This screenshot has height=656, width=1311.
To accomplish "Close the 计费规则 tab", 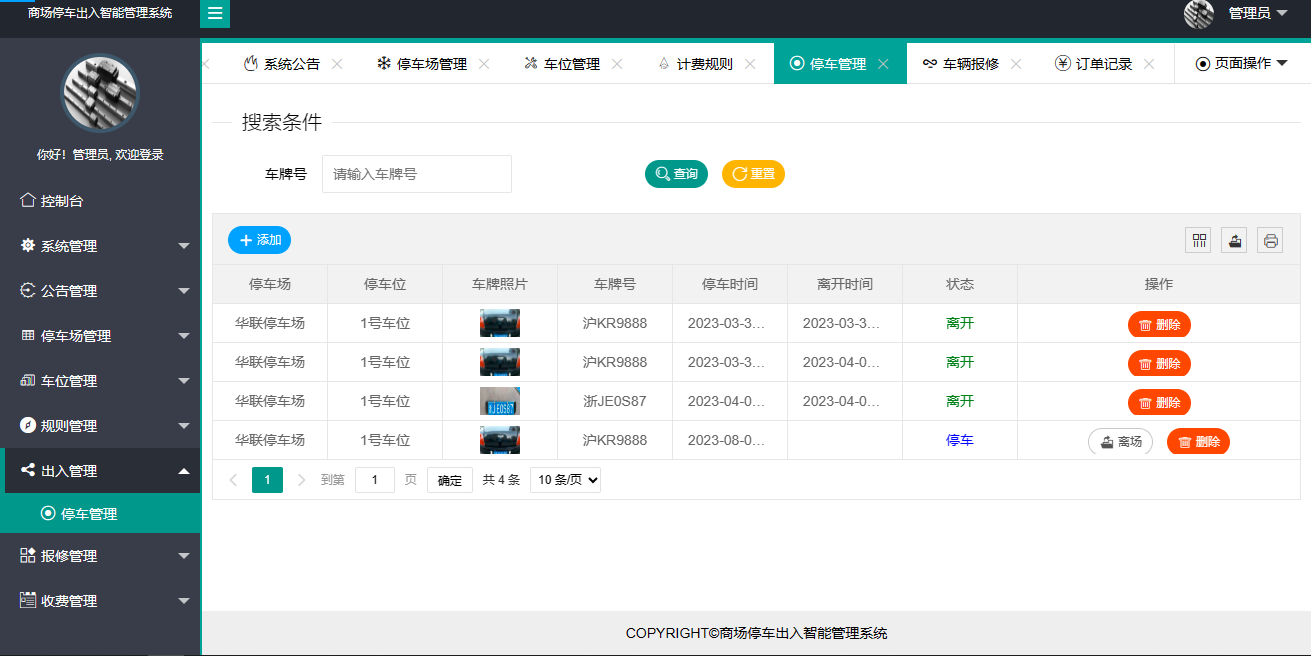I will 750,64.
